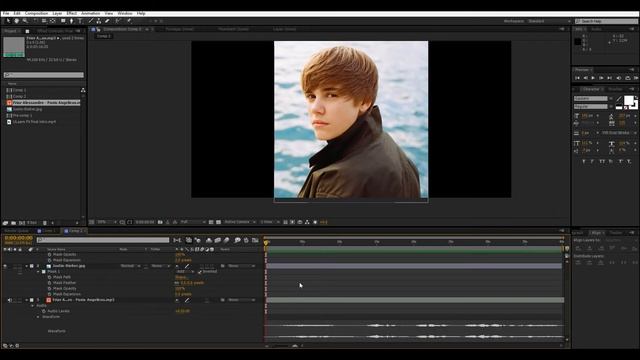Select the Eraser tool
The height and width of the screenshot is (360, 640).
tap(107, 21)
